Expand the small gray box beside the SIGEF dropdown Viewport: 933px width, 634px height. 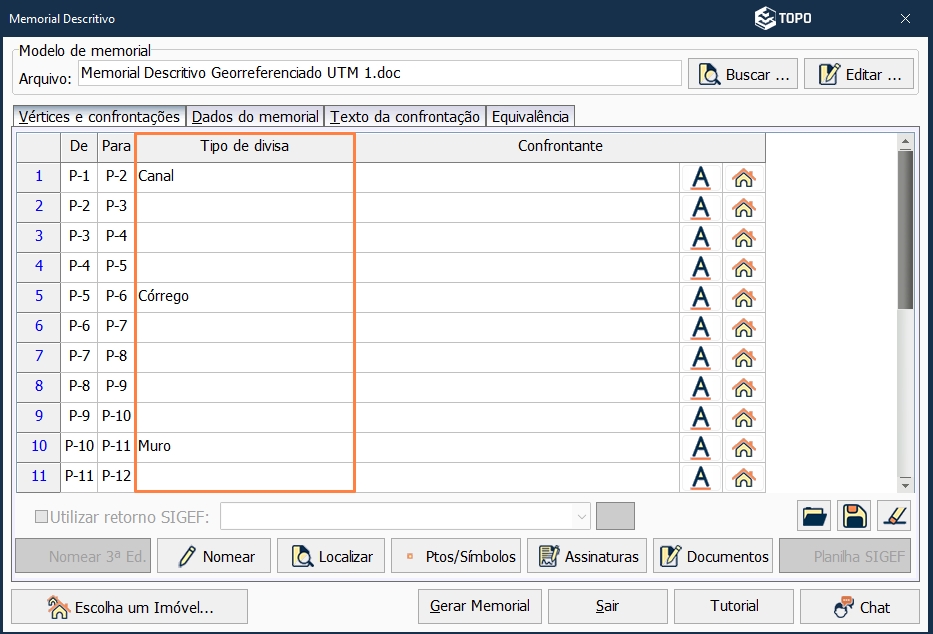615,516
